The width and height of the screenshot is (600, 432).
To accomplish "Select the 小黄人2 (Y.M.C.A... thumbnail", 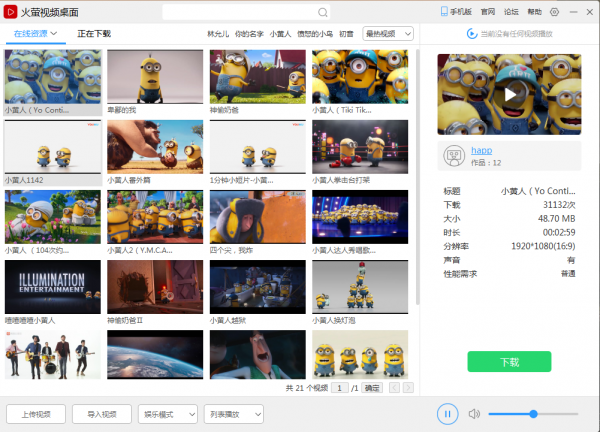I will [x=155, y=217].
